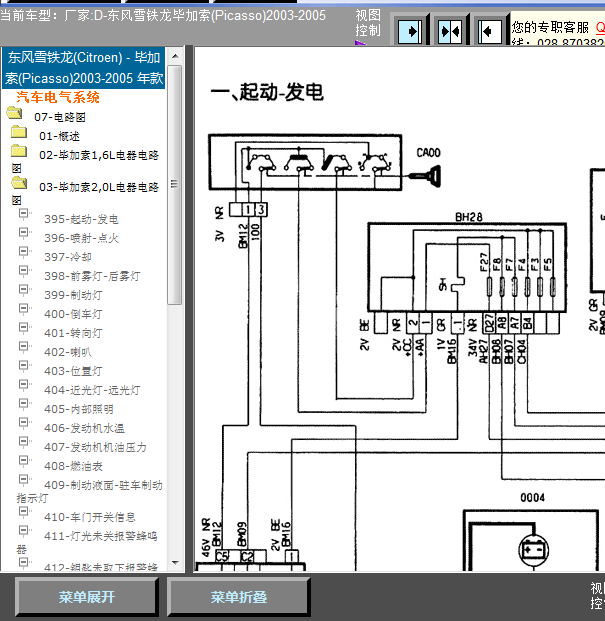Open the 404-近光灯-远光灯 diagram
Viewport: 605px width, 621px height.
tap(92, 390)
